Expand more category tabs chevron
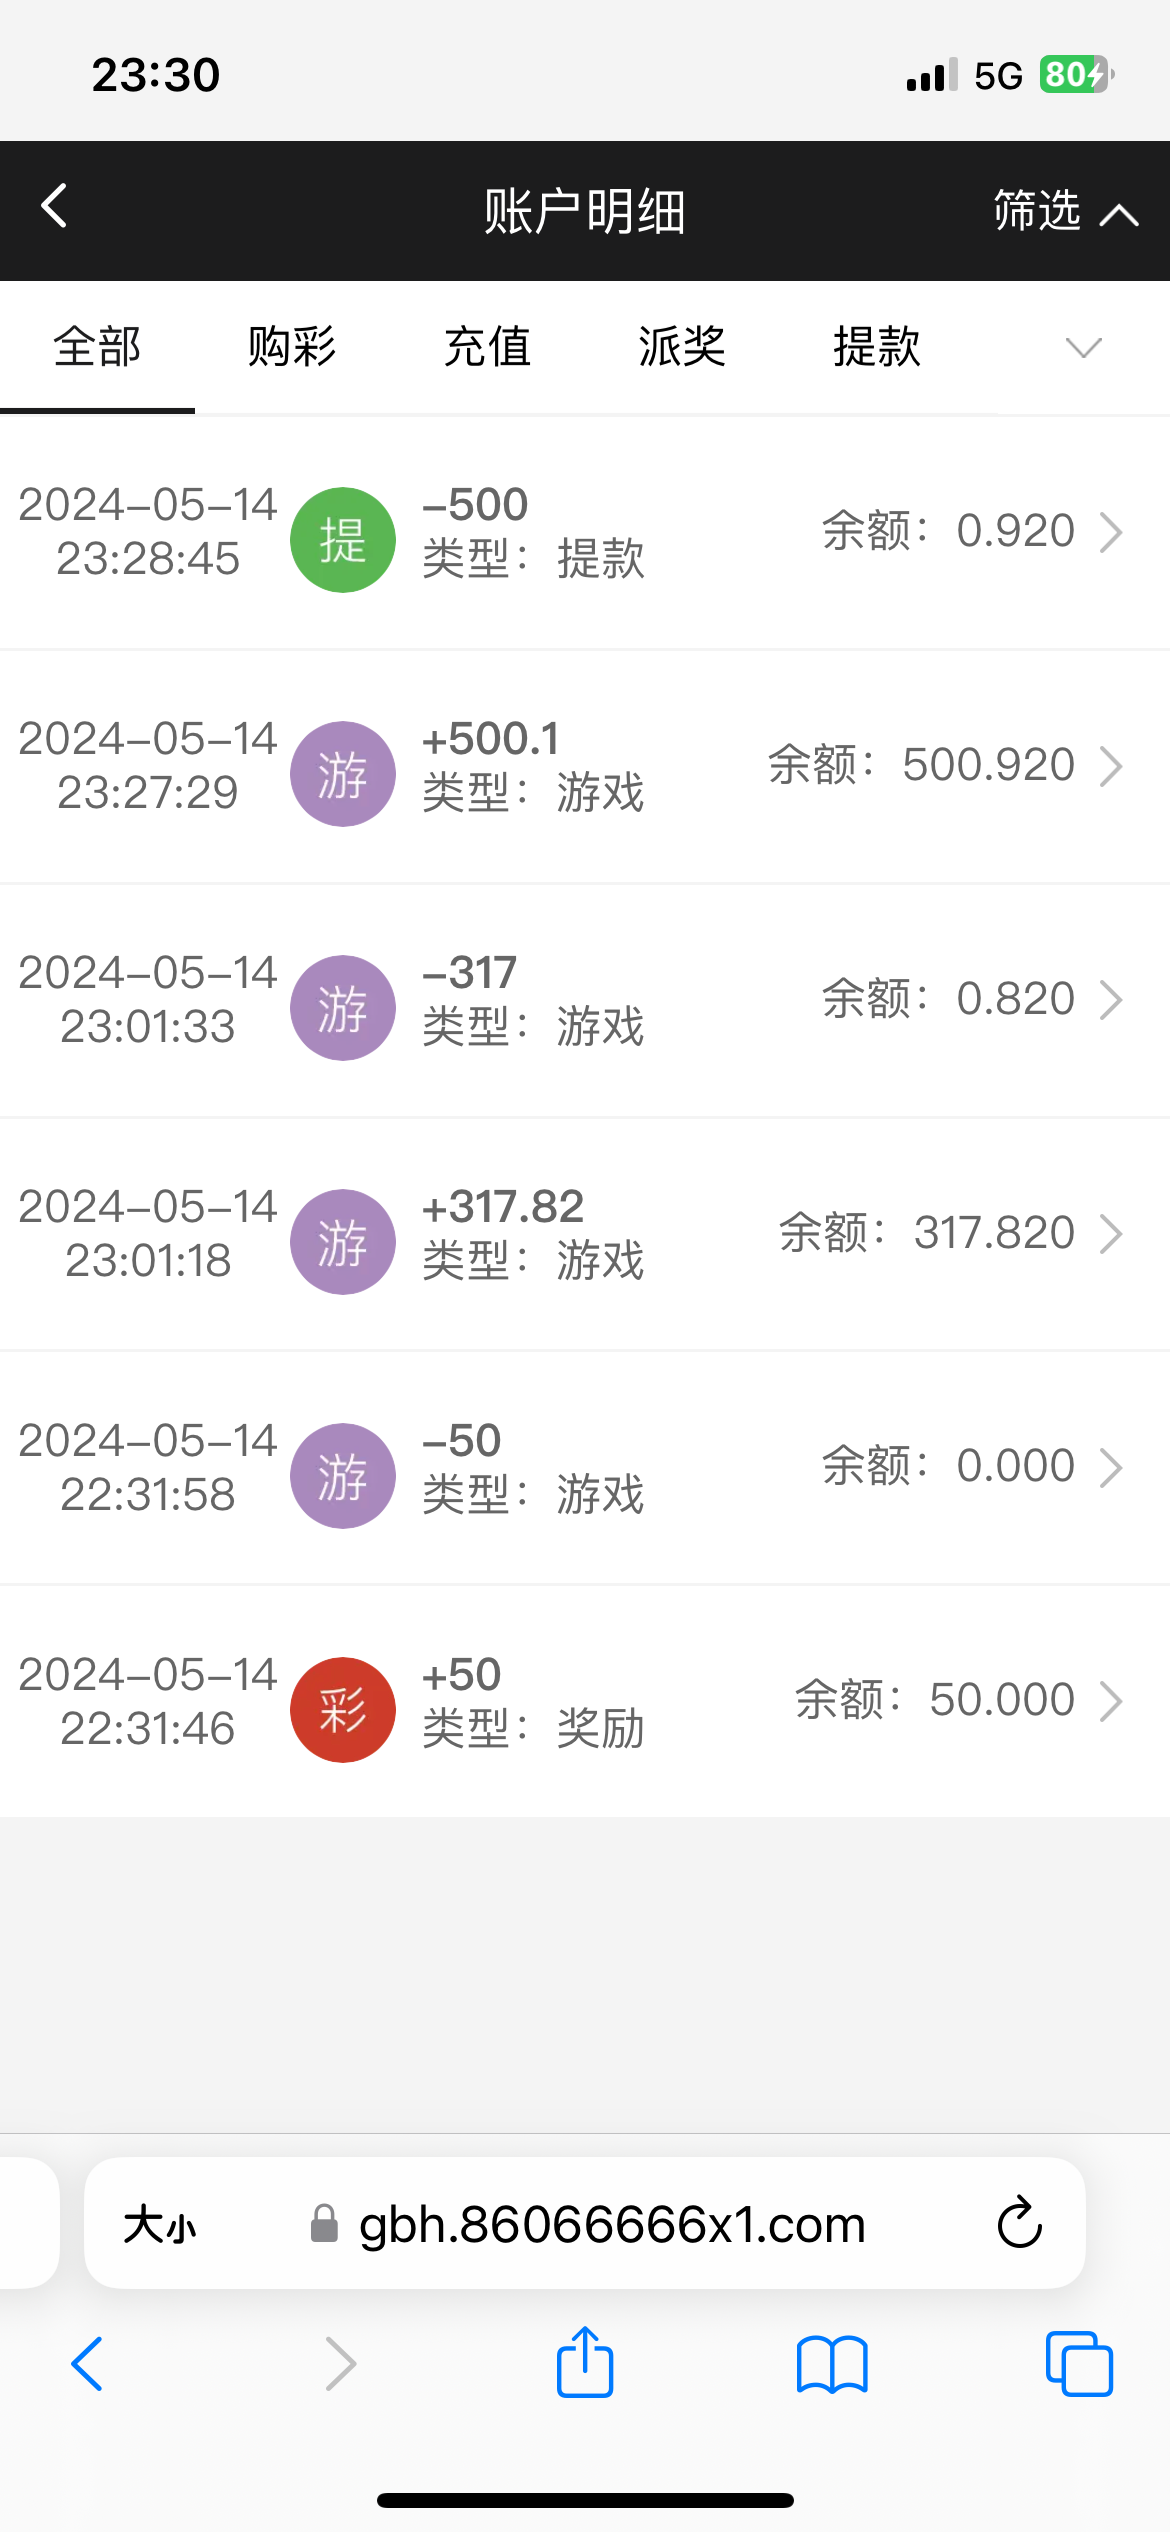The width and height of the screenshot is (1170, 2532). (1083, 348)
